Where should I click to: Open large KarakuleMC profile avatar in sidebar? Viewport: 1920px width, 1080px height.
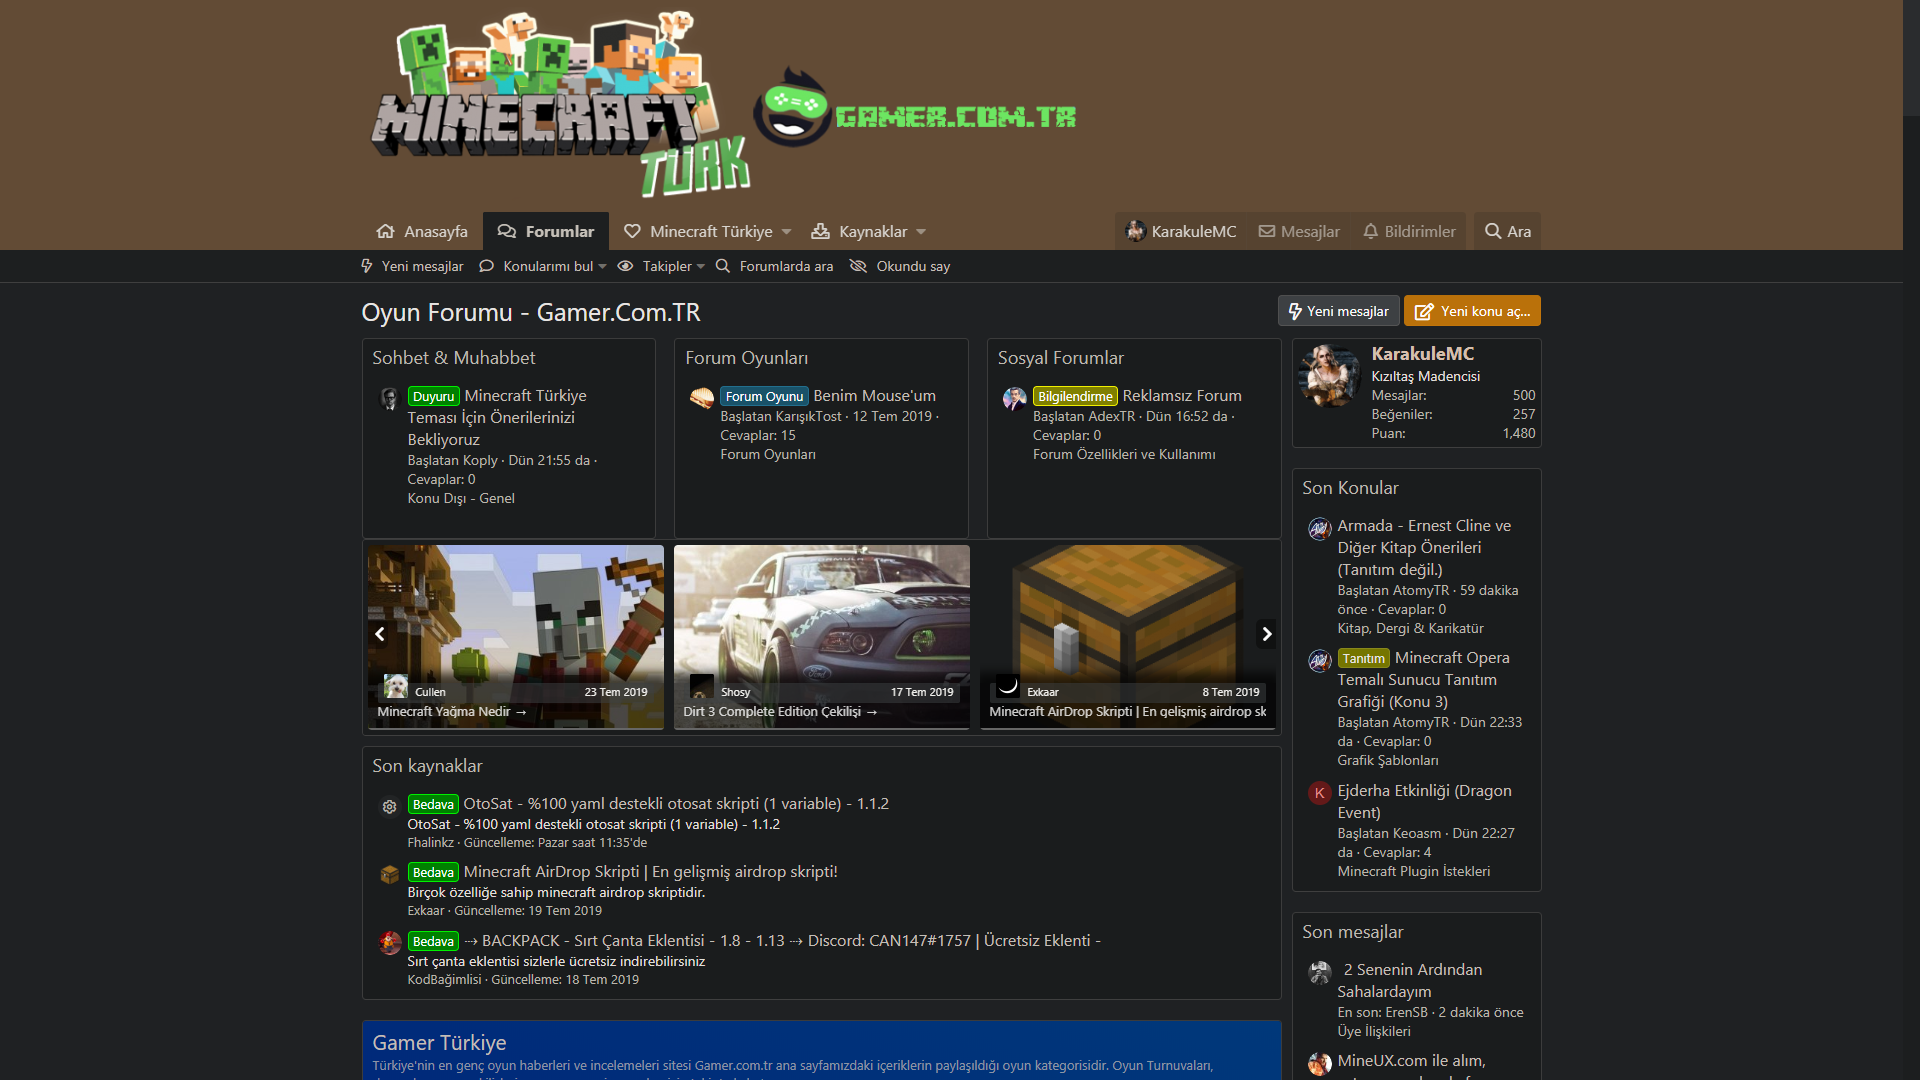[x=1329, y=376]
